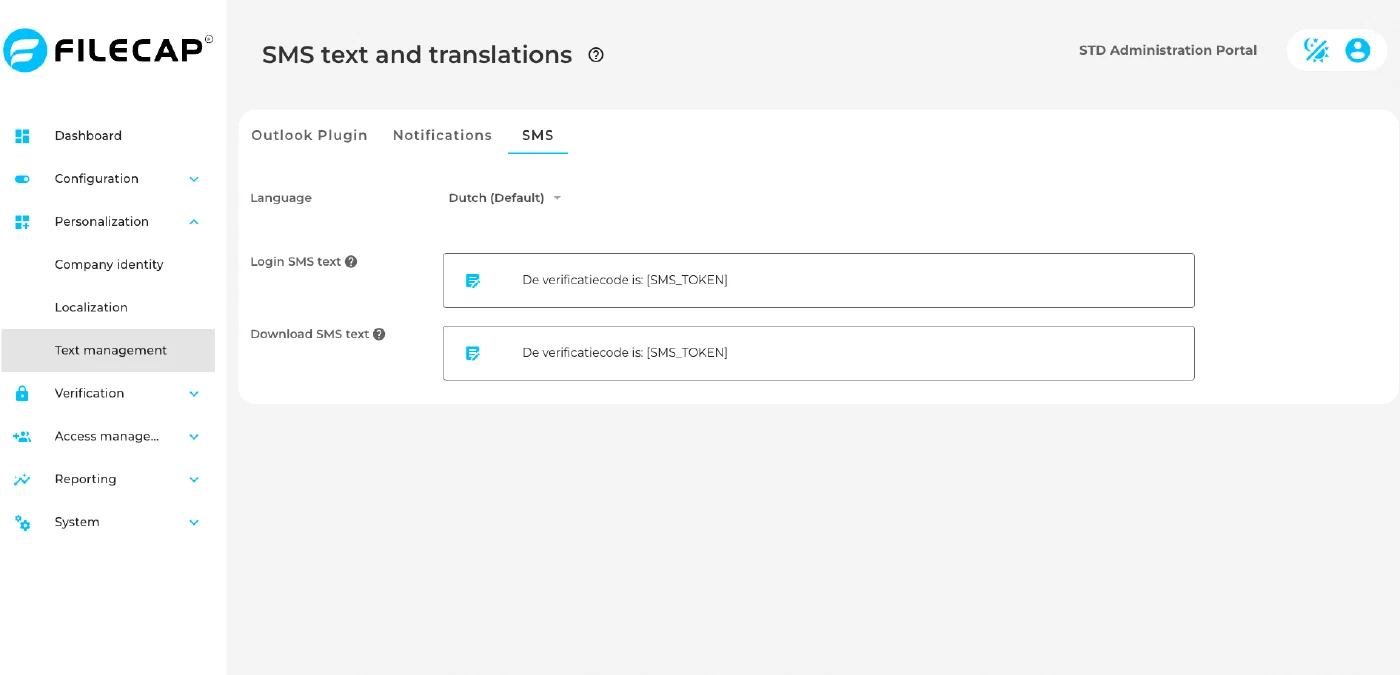Click the System gears icon

click(x=22, y=523)
